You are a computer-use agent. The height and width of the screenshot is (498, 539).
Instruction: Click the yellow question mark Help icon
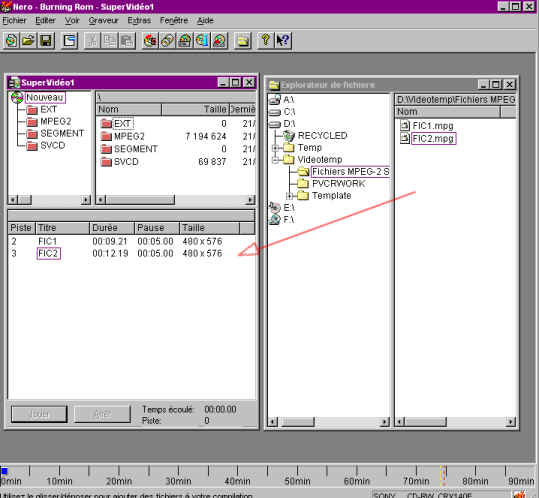point(266,41)
